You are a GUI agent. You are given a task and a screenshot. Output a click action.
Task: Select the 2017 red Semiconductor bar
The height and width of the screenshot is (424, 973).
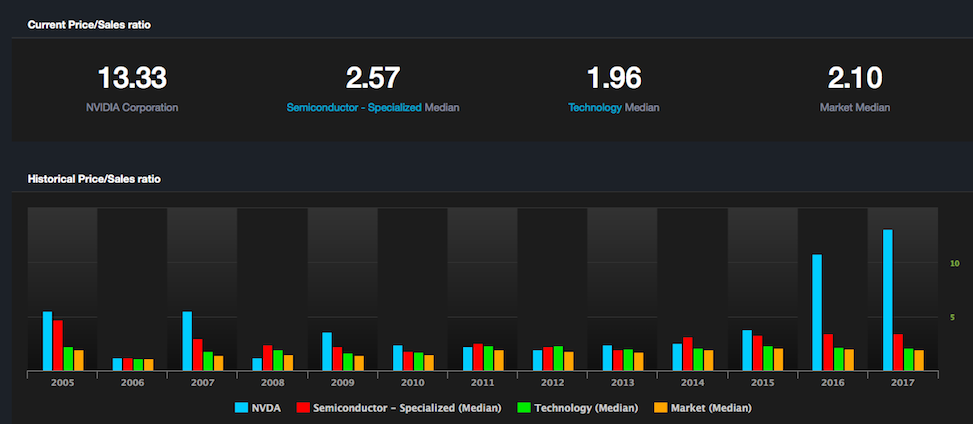click(x=898, y=353)
